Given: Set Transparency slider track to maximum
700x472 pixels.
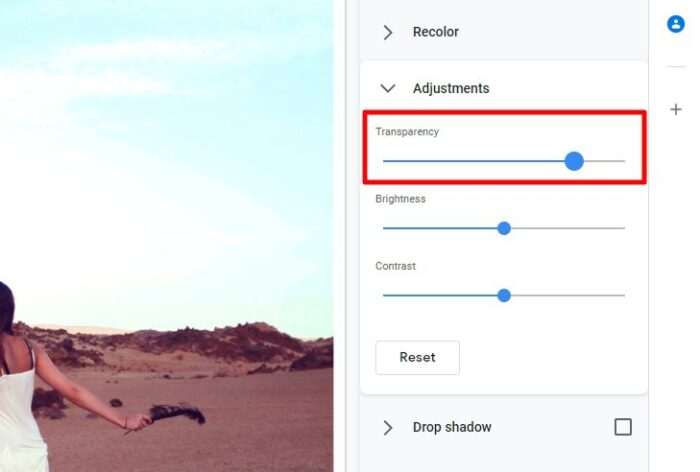Looking at the screenshot, I should coord(624,161).
